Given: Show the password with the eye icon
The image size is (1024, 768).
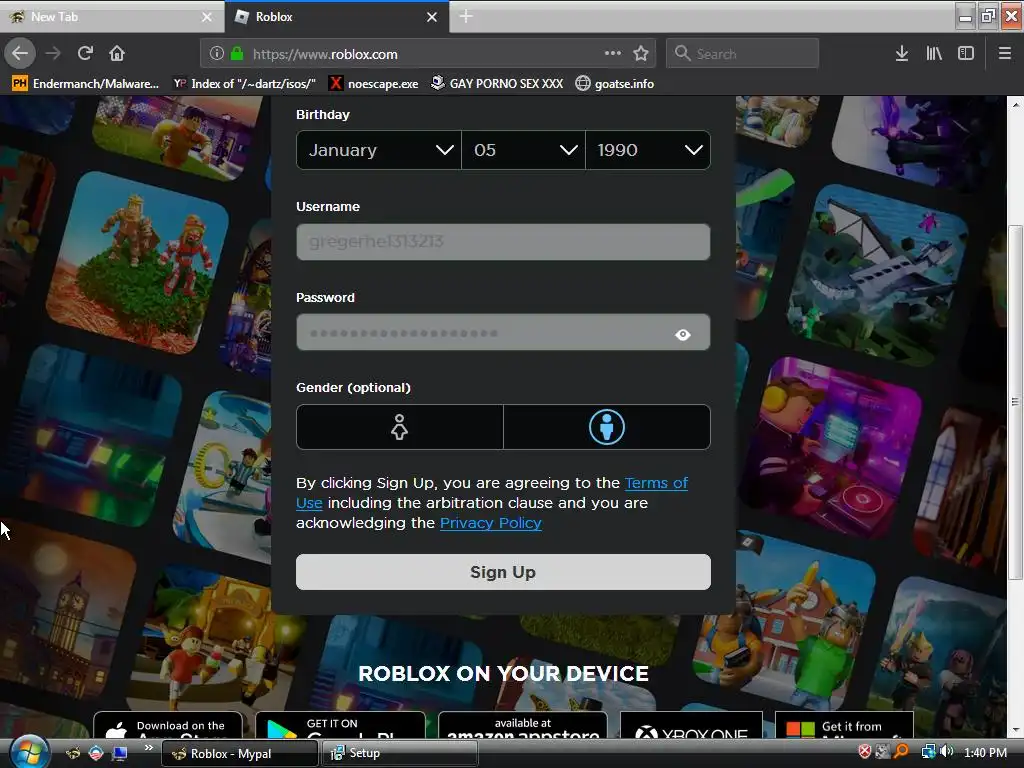Looking at the screenshot, I should 682,334.
